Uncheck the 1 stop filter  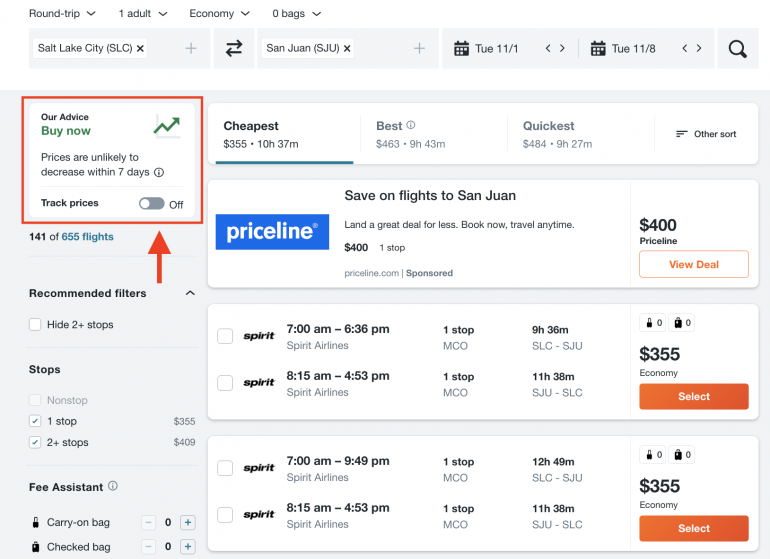coord(36,422)
